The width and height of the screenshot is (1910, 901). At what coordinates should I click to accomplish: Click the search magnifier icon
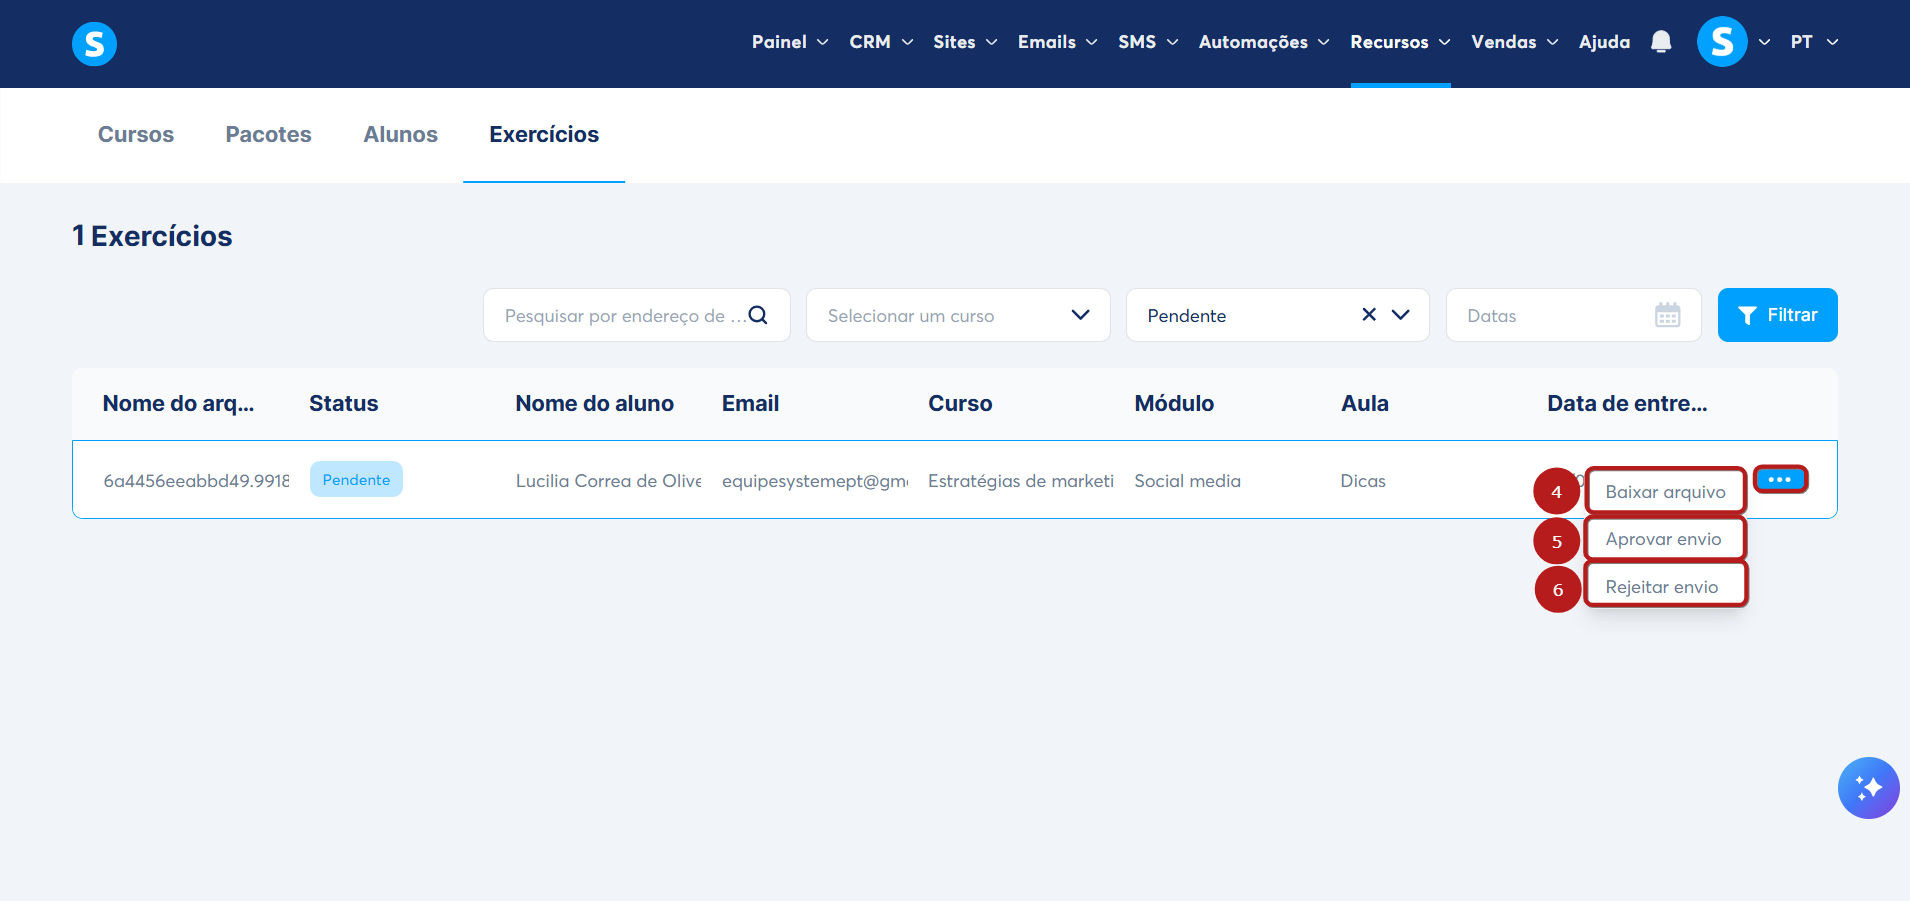tap(758, 315)
